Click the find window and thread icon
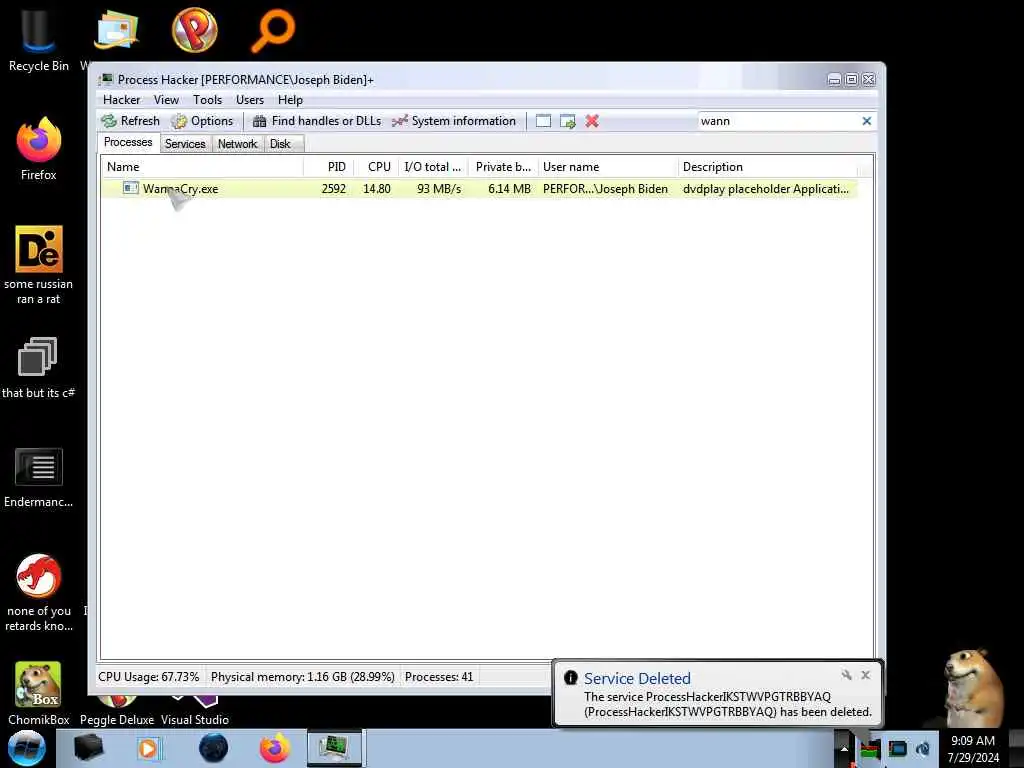1024x768 pixels. [568, 121]
